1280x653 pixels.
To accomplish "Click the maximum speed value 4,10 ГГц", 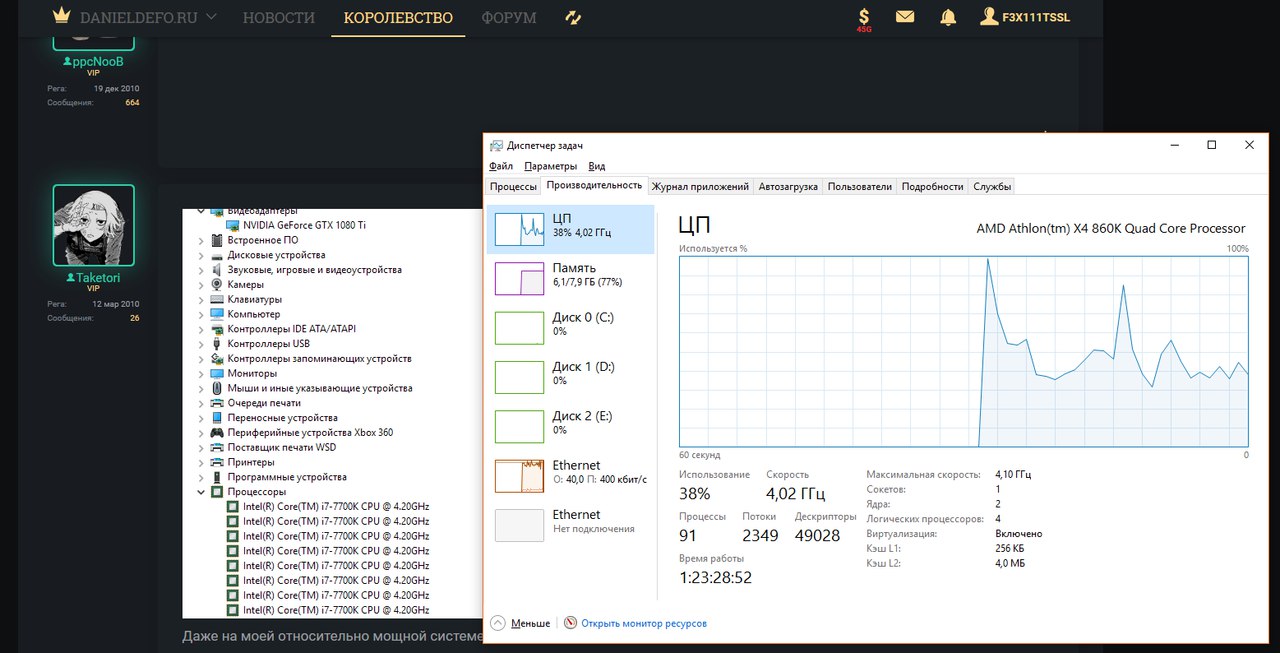I will click(x=1013, y=475).
